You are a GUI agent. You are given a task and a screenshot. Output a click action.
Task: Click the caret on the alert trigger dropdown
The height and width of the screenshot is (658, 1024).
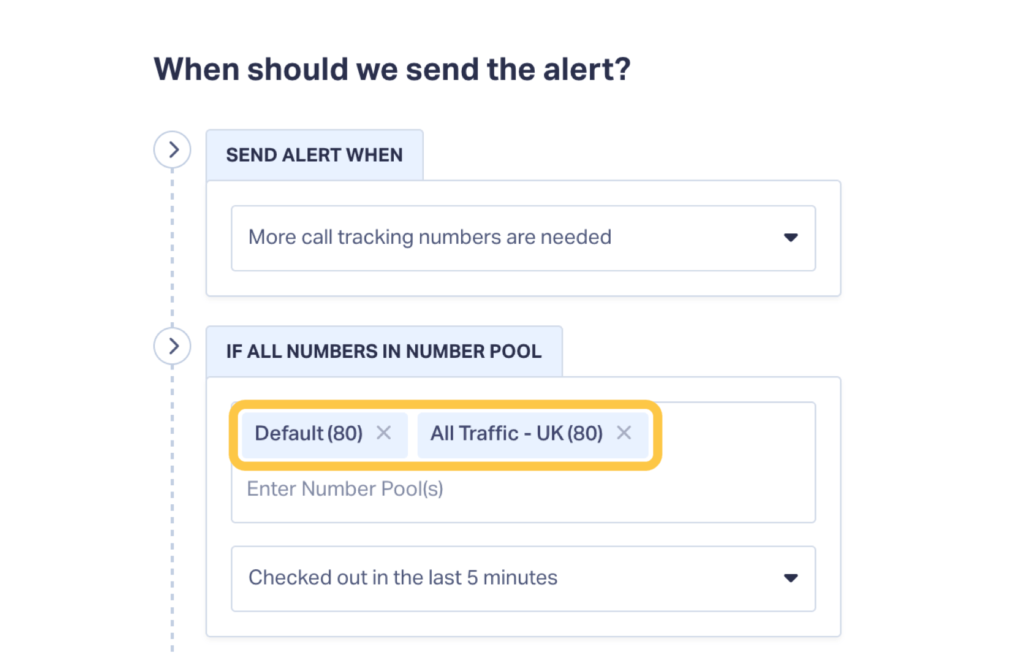790,237
